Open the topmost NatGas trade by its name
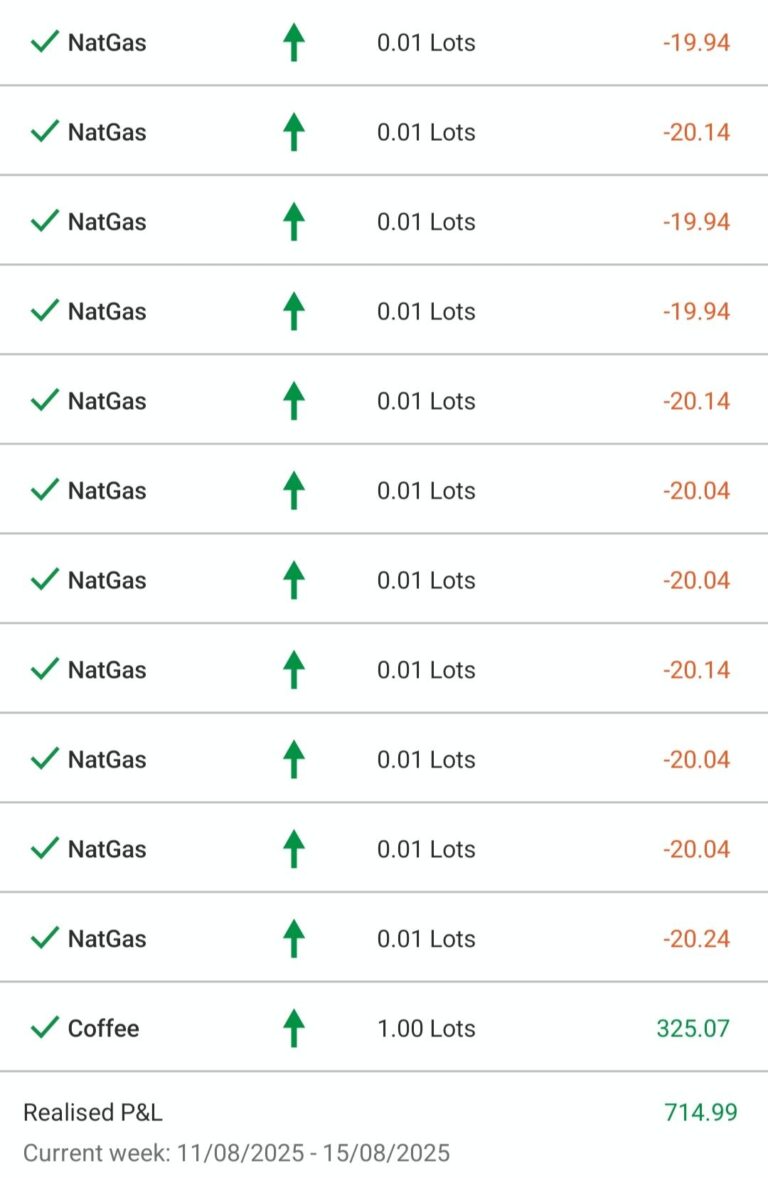This screenshot has height=1178, width=768. tap(107, 43)
